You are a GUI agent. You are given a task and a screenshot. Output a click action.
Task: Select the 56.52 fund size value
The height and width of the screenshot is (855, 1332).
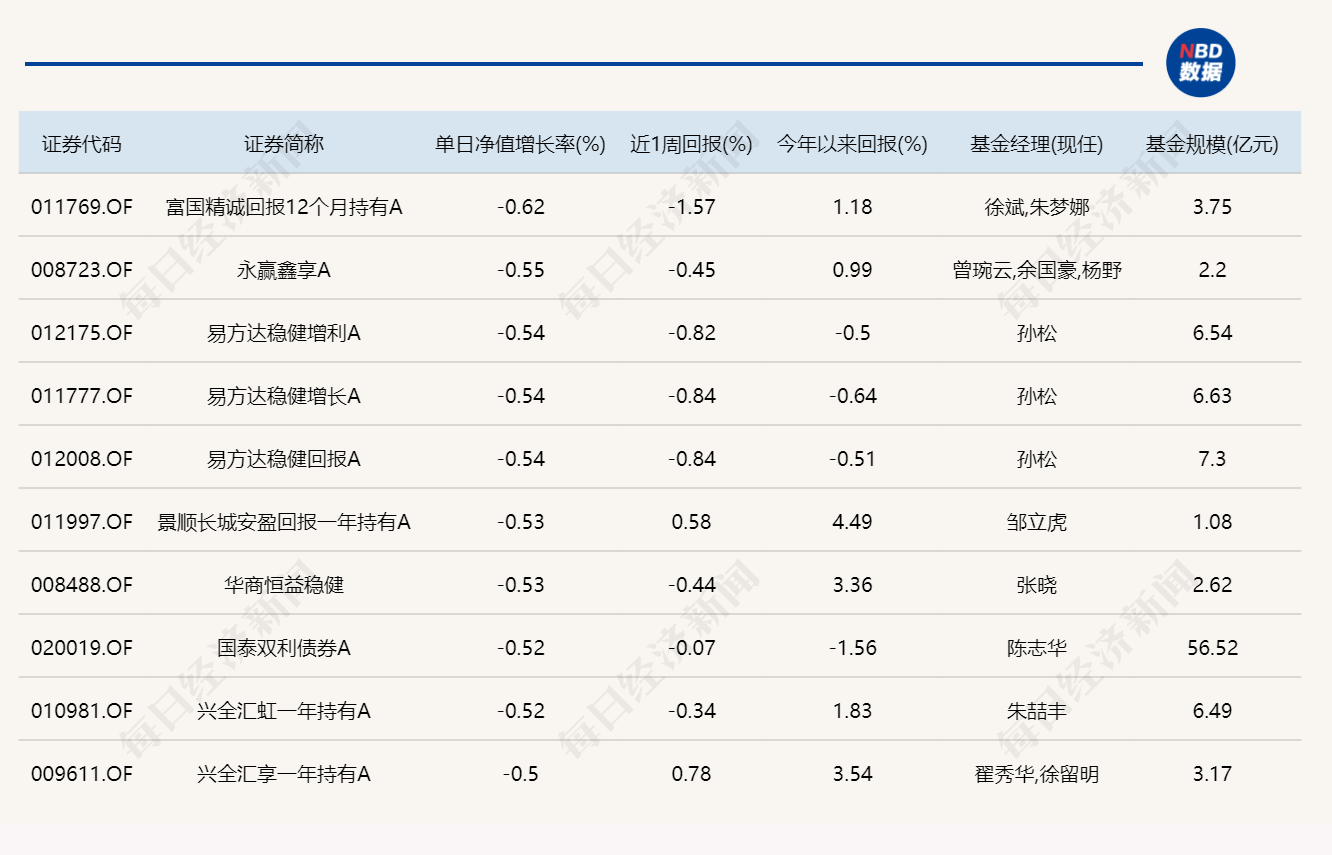pyautogui.click(x=1212, y=648)
